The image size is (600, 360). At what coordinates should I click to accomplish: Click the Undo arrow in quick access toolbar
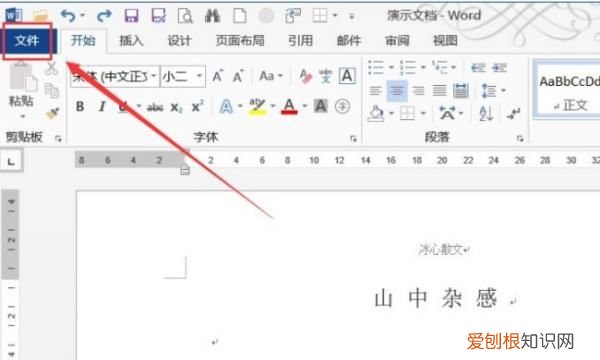[x=68, y=16]
